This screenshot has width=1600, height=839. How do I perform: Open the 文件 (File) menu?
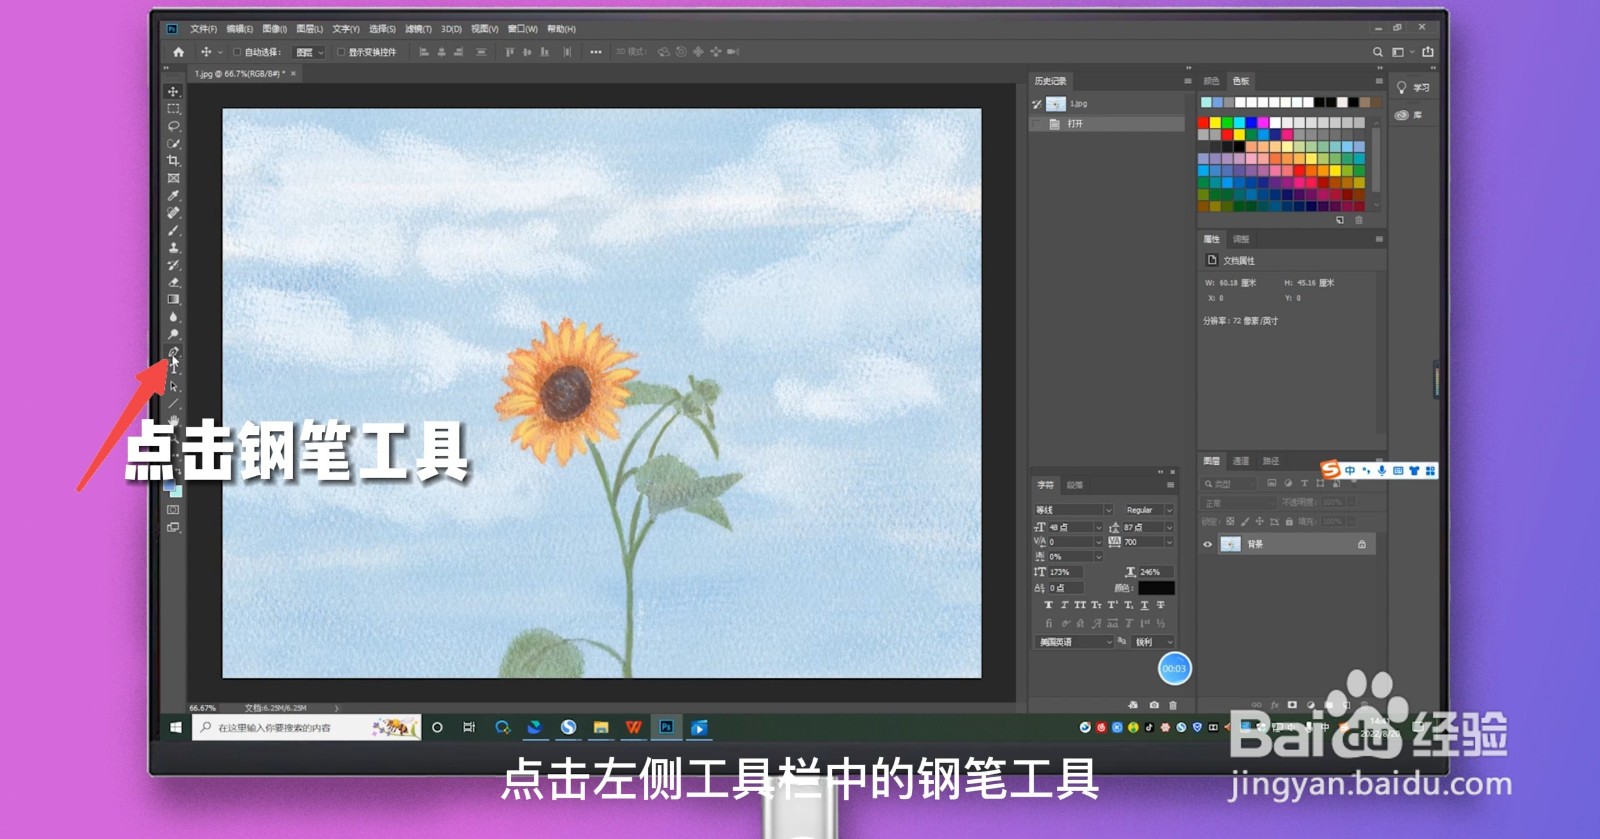coord(204,29)
